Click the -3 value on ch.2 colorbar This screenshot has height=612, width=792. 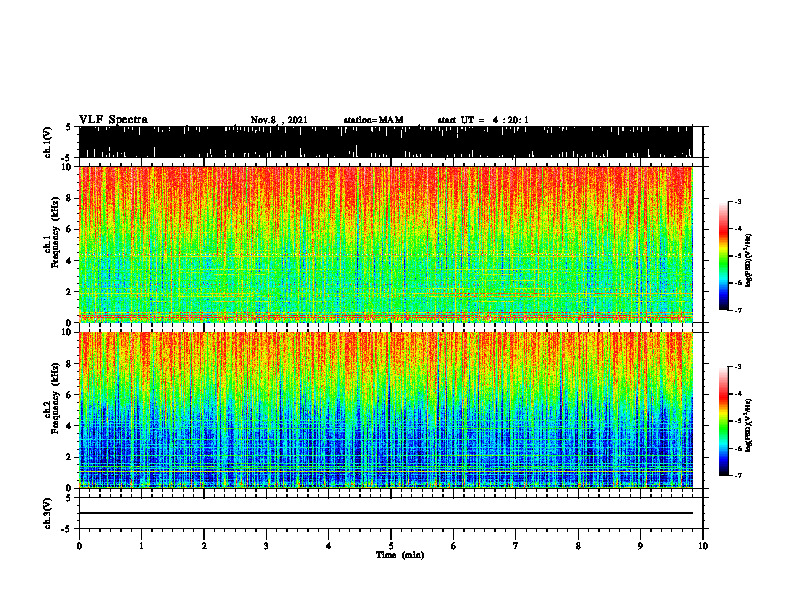738,367
